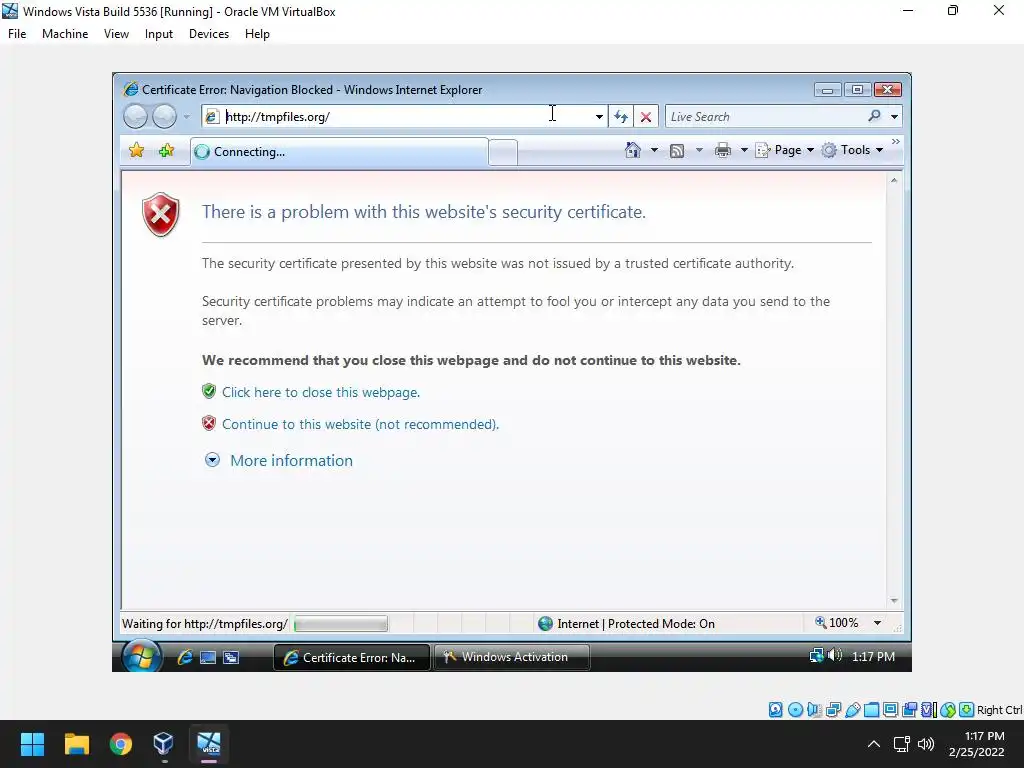The width and height of the screenshot is (1024, 768).
Task: Click Internet Protected Mode status entry
Action: point(626,624)
